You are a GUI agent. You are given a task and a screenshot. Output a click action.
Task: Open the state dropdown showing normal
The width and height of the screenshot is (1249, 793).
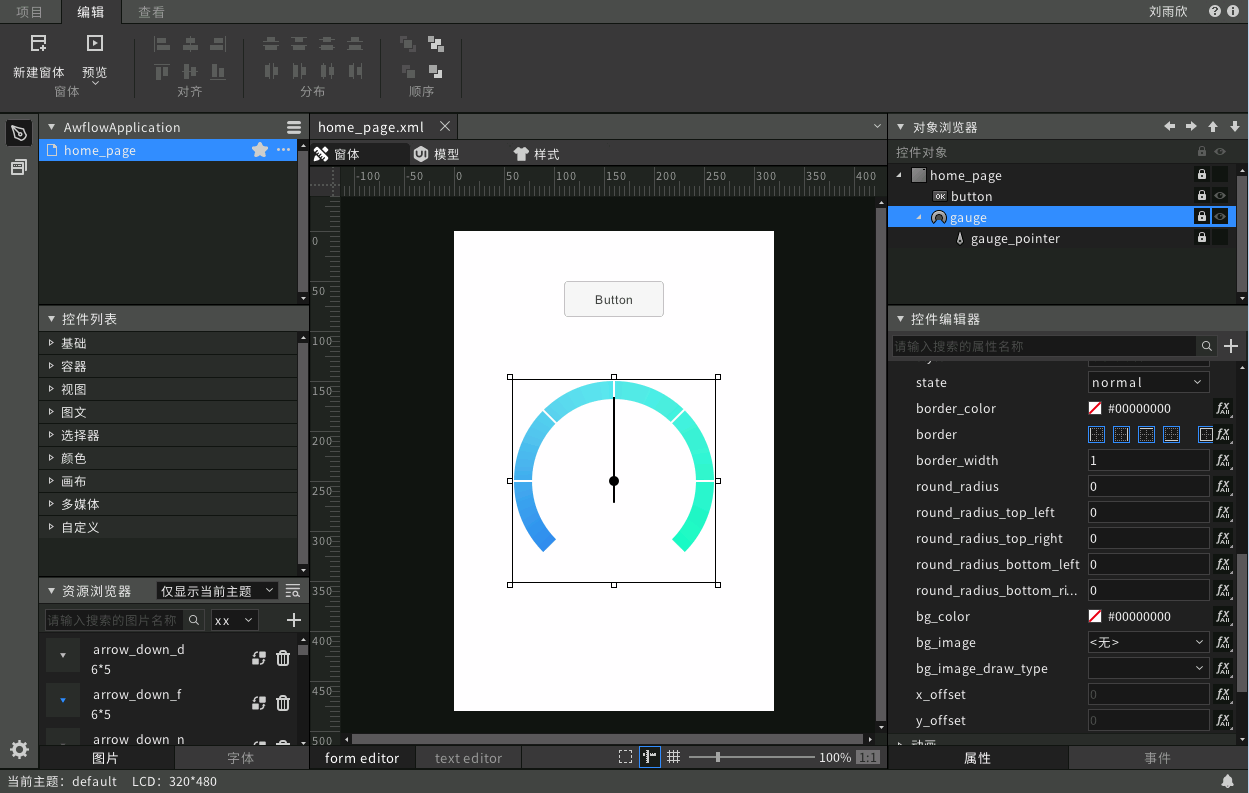click(x=1147, y=382)
